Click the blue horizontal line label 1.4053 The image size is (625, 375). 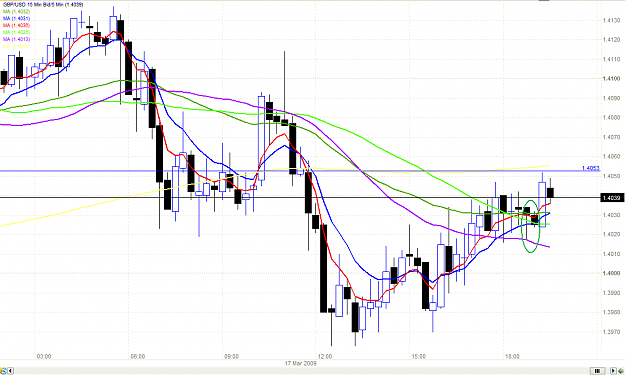(x=591, y=168)
